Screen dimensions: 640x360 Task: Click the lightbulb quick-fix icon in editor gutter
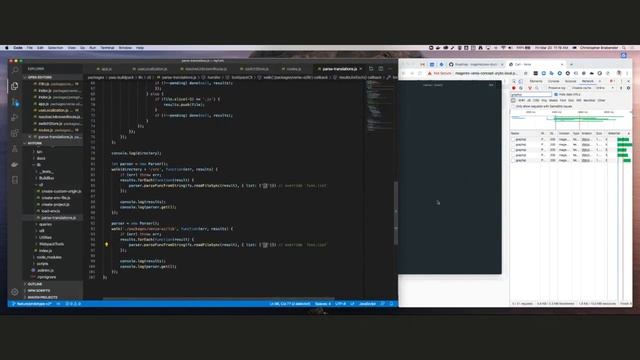[x=107, y=244]
